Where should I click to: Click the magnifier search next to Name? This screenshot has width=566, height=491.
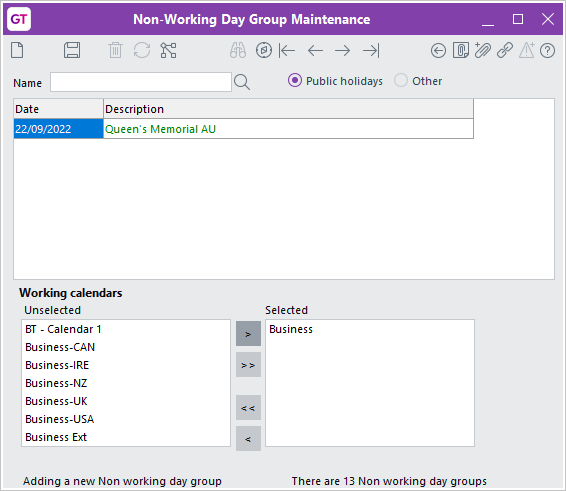click(x=242, y=82)
